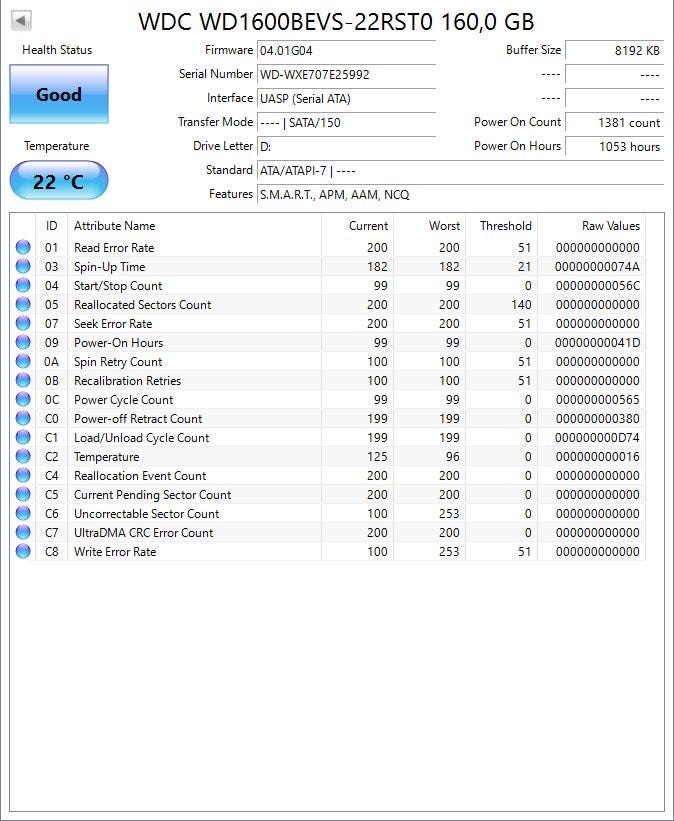674x821 pixels.
Task: Click the status orb for Write Error Rate
Action: (23, 552)
